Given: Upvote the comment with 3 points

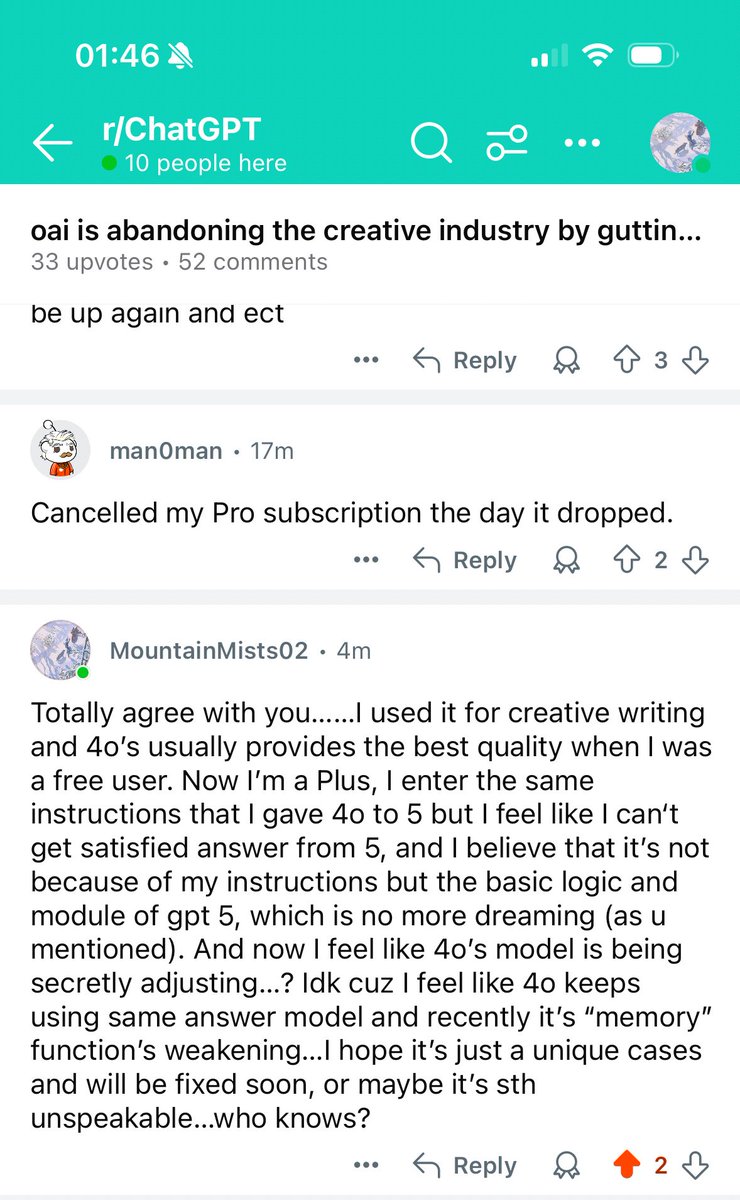Looking at the screenshot, I should click(x=626, y=361).
